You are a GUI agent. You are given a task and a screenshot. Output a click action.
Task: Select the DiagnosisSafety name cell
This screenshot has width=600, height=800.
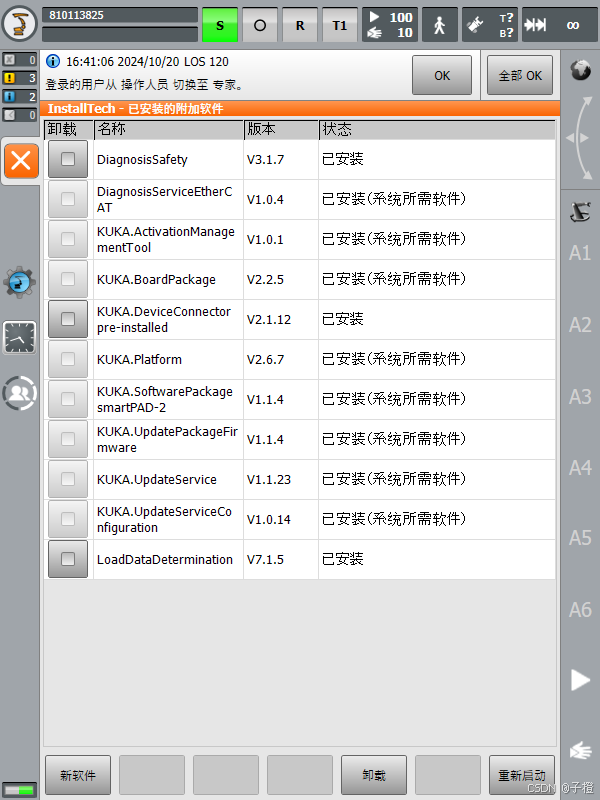tap(168, 159)
